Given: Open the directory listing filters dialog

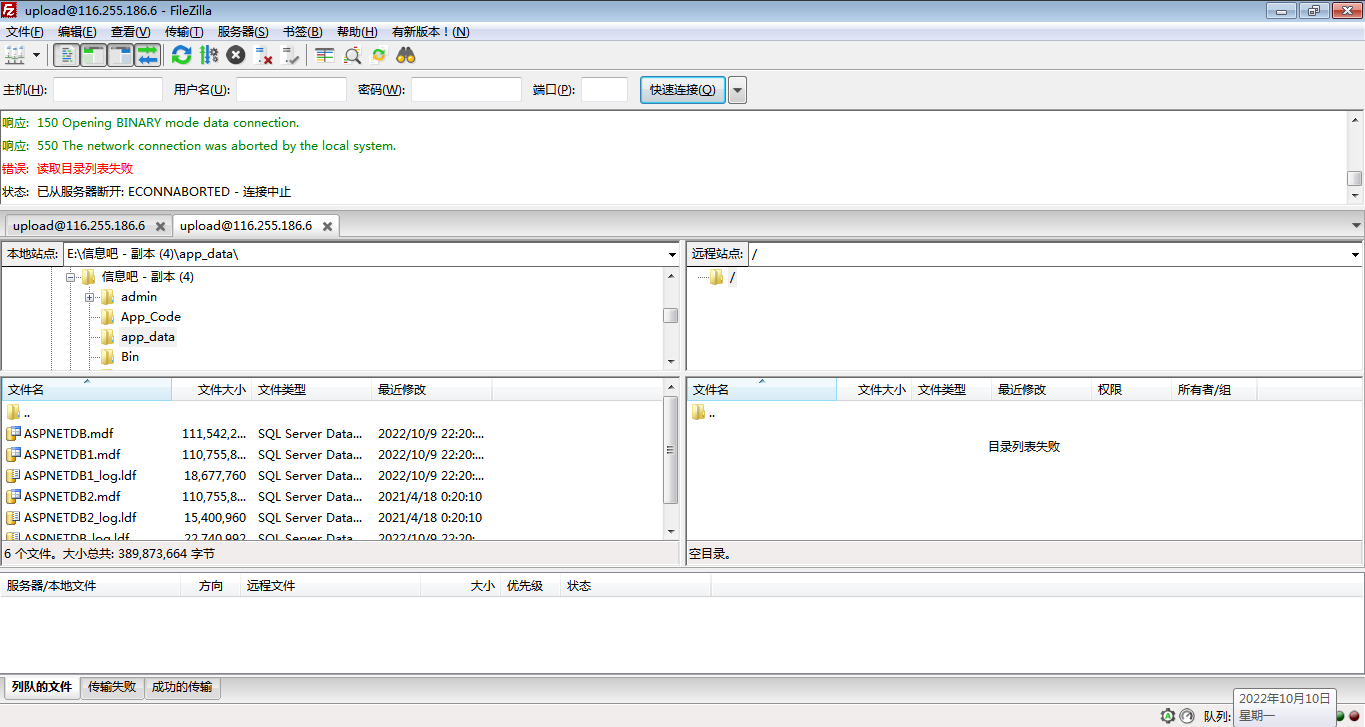Looking at the screenshot, I should (324, 55).
